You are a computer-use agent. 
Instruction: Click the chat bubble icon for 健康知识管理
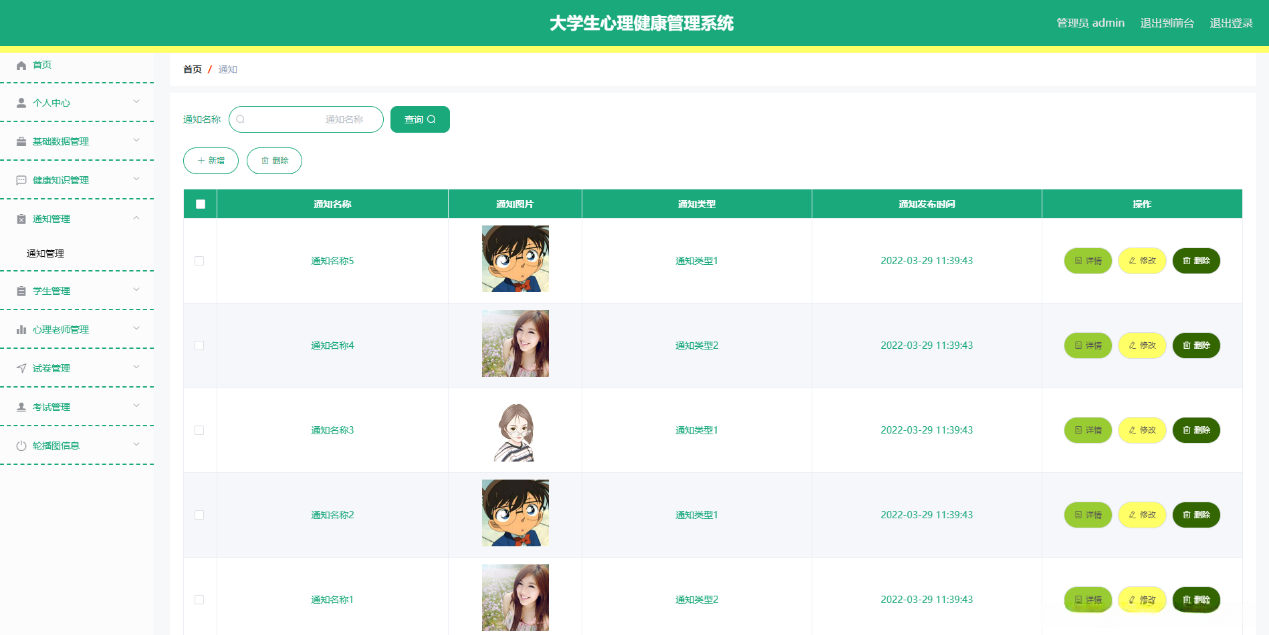click(x=21, y=181)
